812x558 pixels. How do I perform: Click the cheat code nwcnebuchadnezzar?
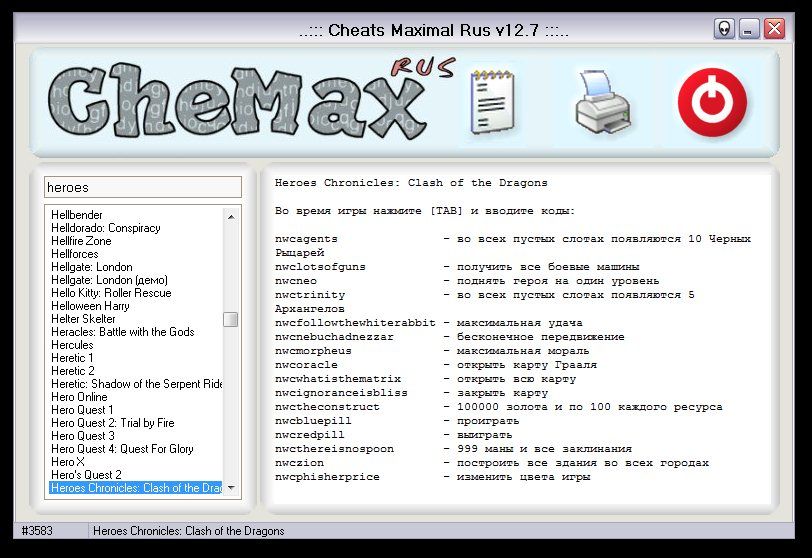pos(334,337)
